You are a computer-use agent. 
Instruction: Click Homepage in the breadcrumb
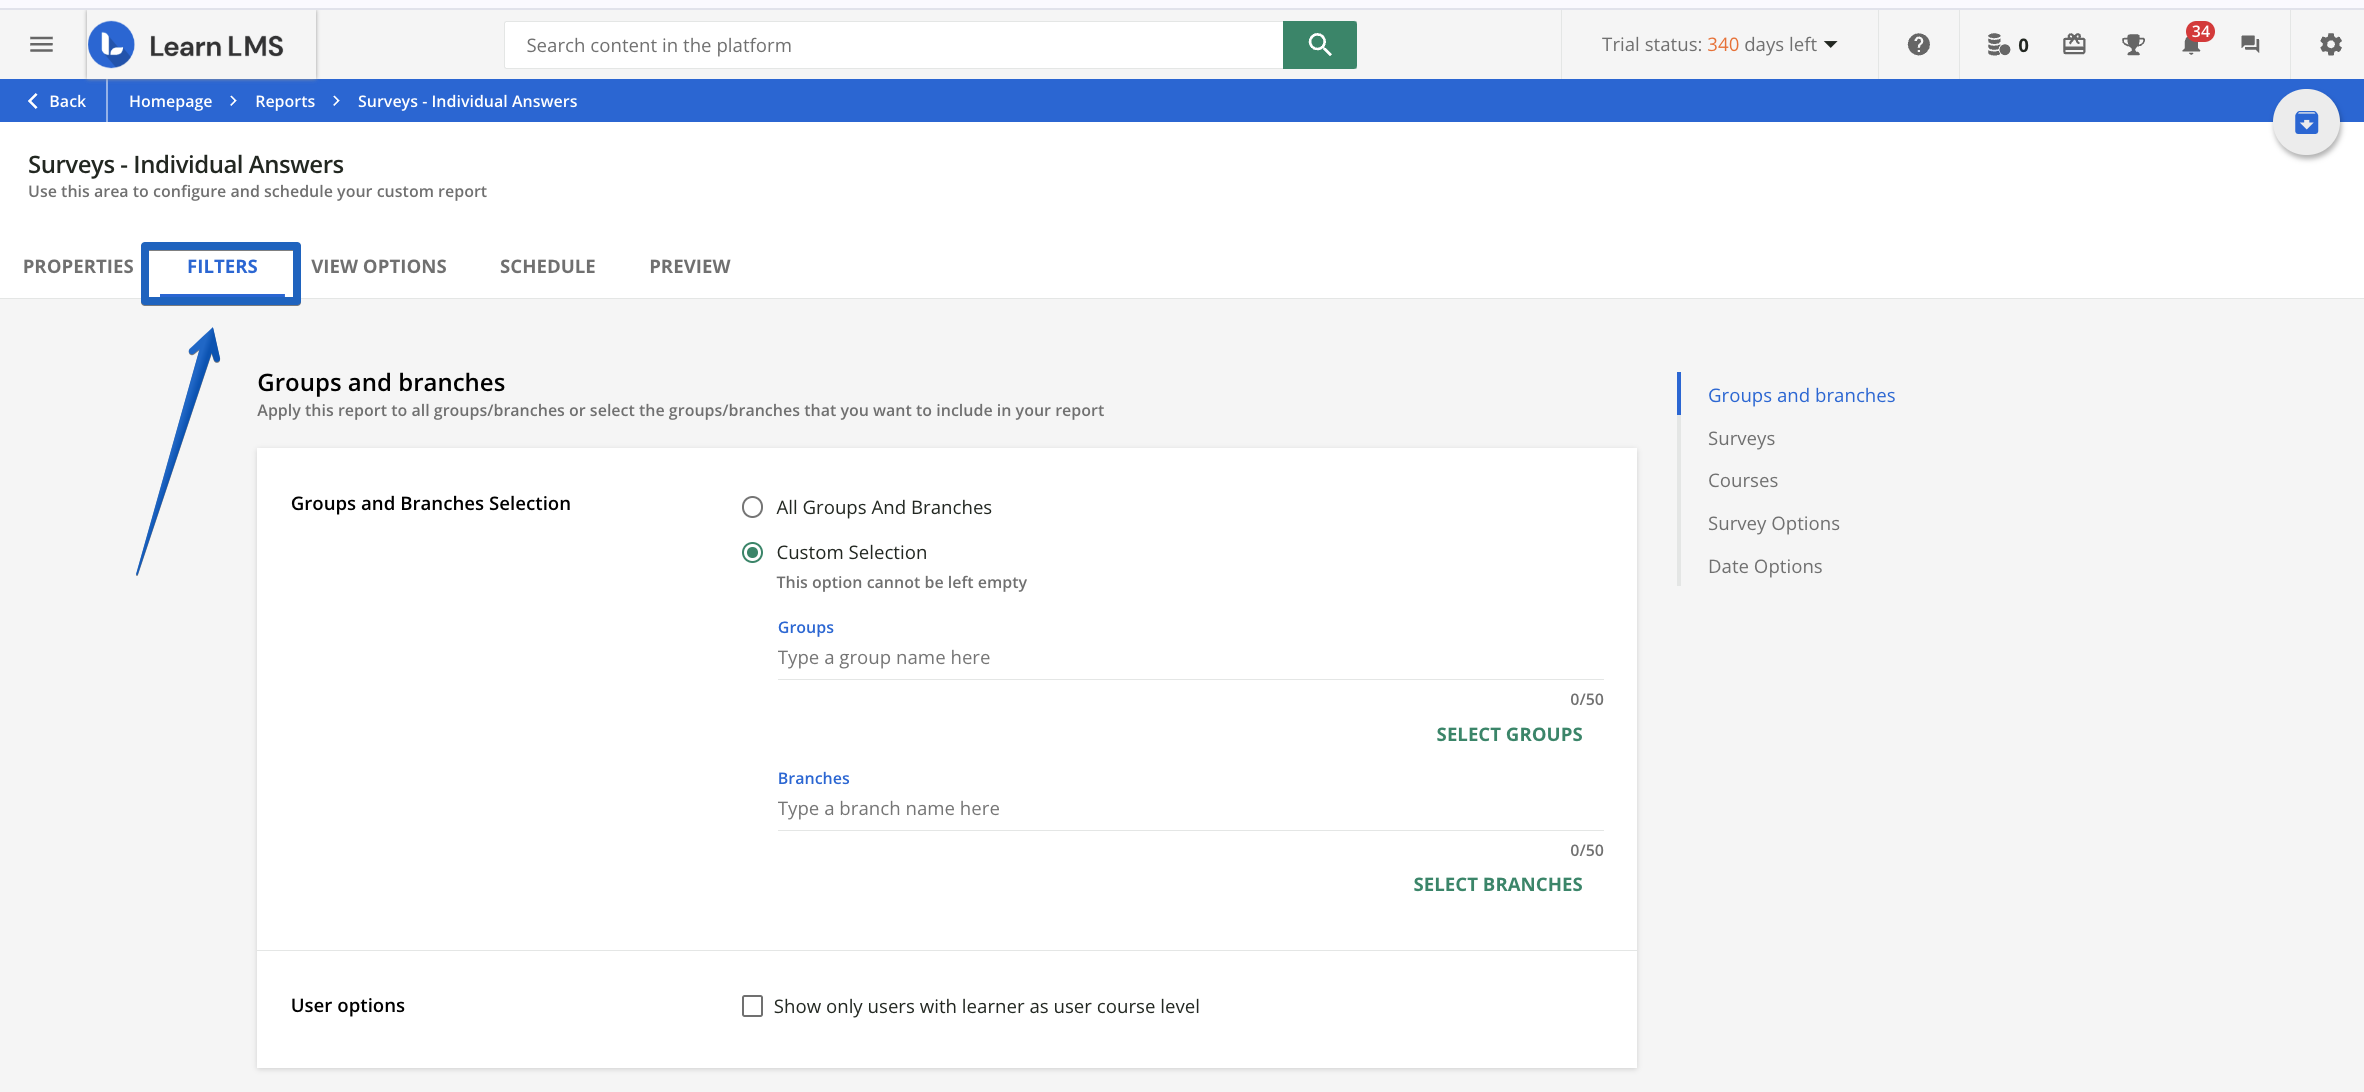coord(170,101)
